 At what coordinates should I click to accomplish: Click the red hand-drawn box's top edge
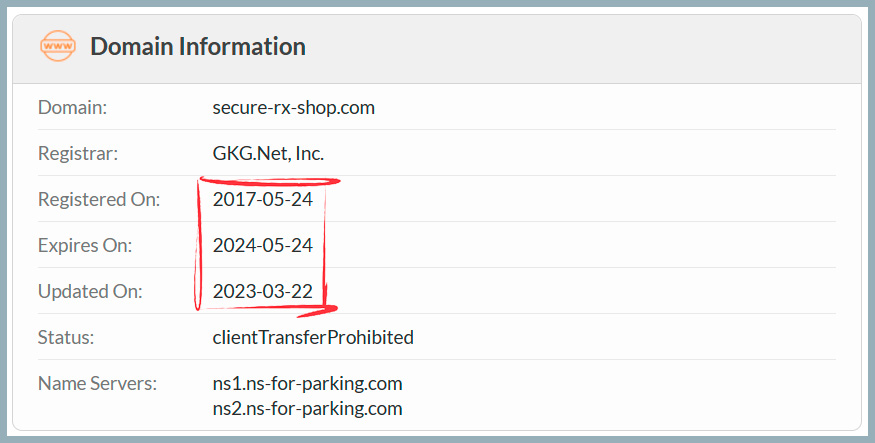coord(270,181)
